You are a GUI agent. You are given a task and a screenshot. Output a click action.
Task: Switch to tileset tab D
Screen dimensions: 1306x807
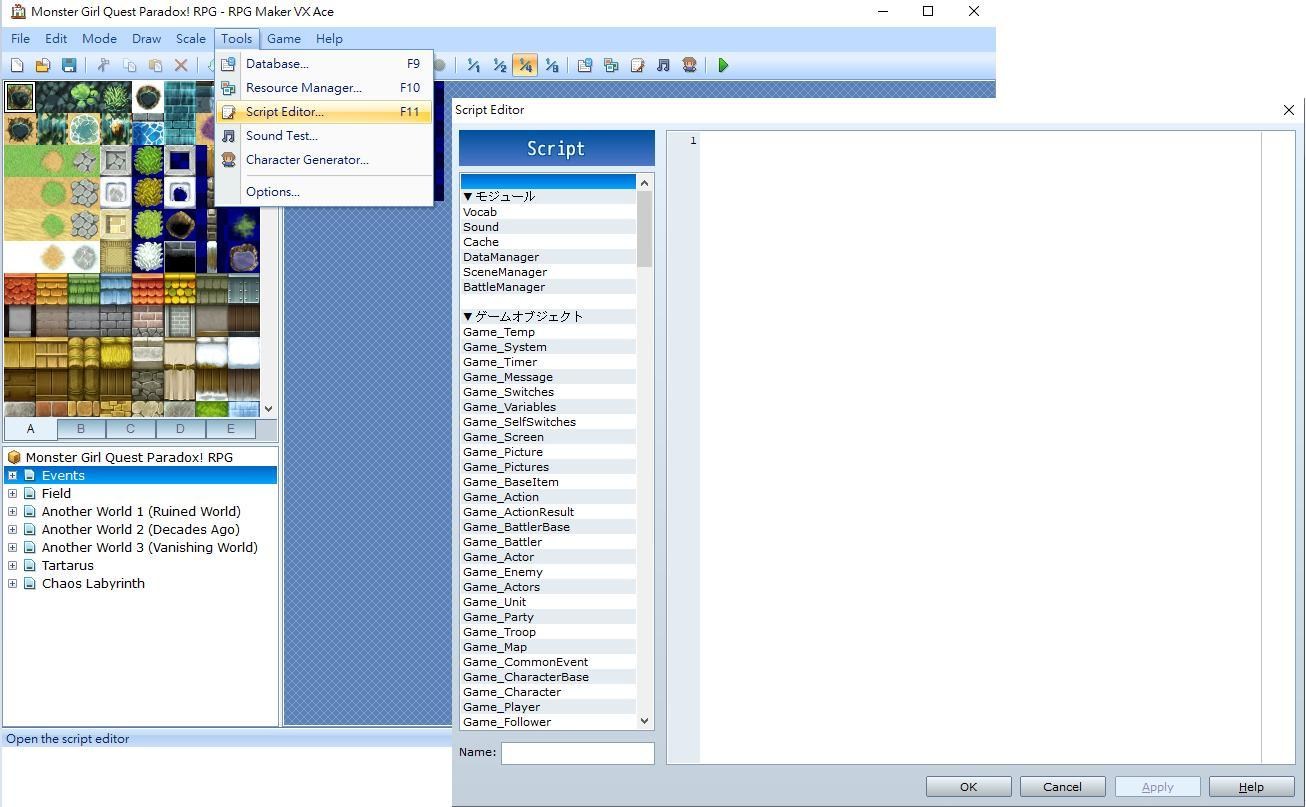(x=180, y=429)
